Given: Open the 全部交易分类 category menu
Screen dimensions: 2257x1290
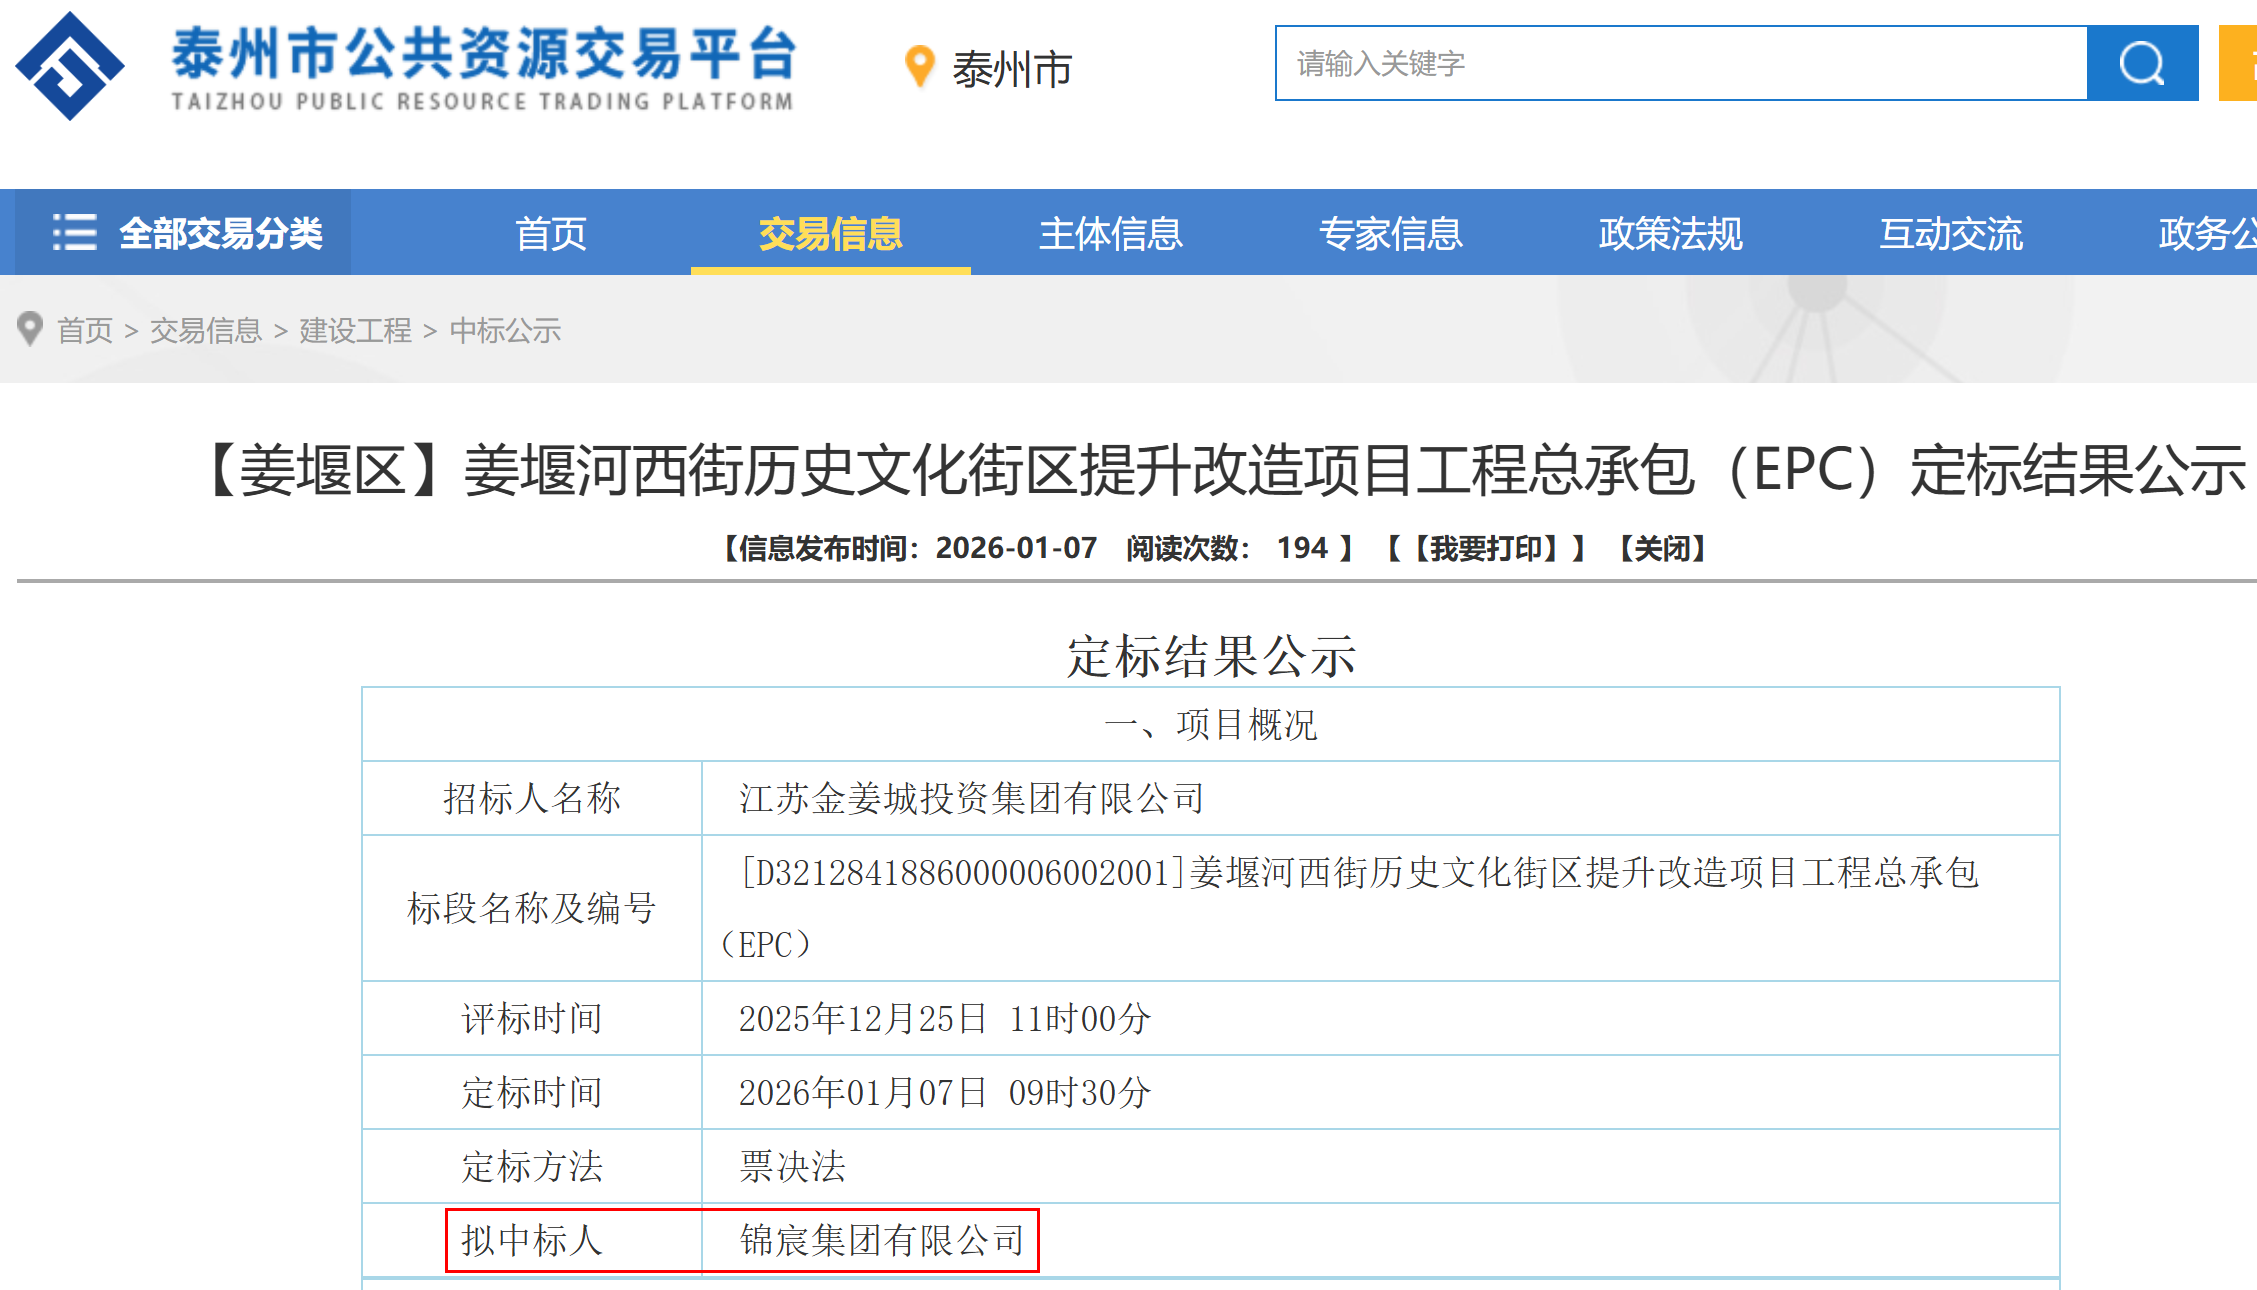Looking at the screenshot, I should pos(183,232).
